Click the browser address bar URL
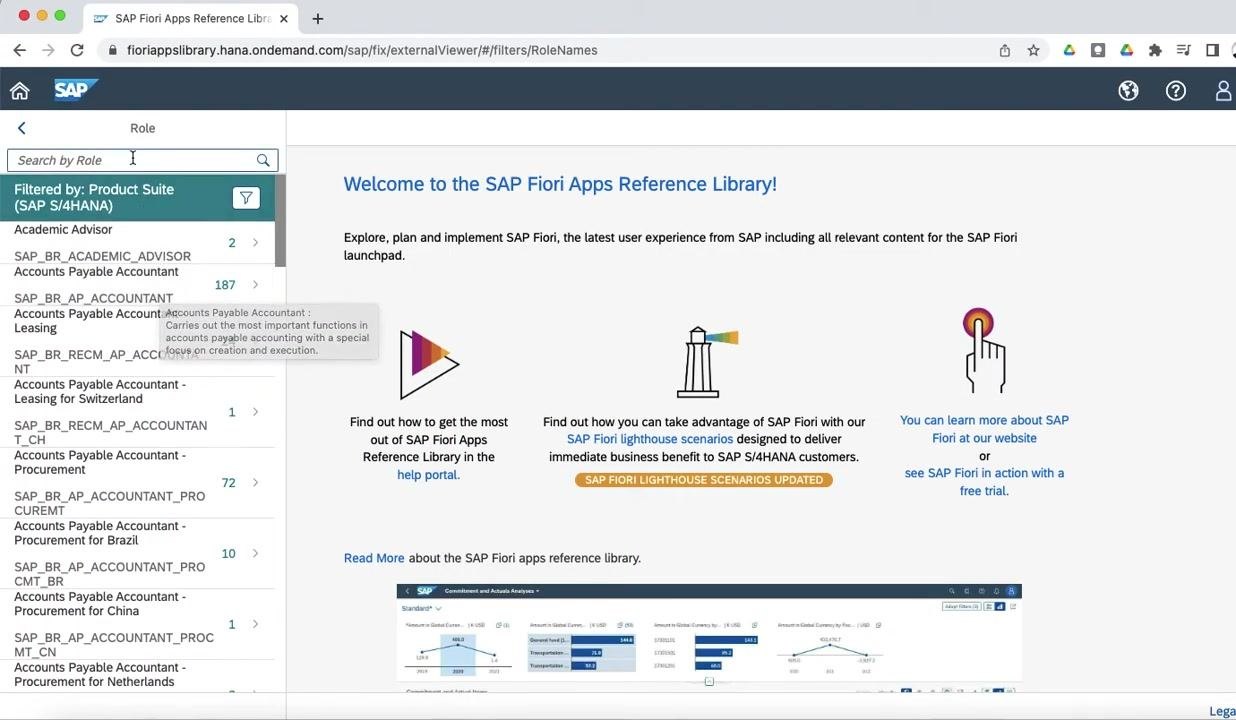1236x720 pixels. point(362,50)
